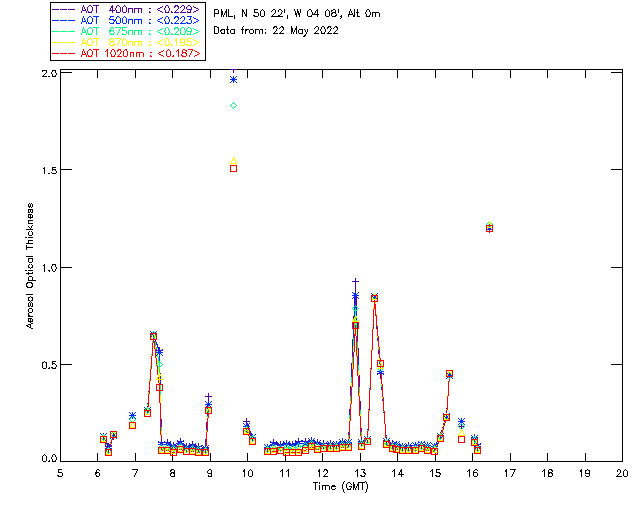
Task: Click the peak marker near 7.5 hours
Action: (153, 336)
